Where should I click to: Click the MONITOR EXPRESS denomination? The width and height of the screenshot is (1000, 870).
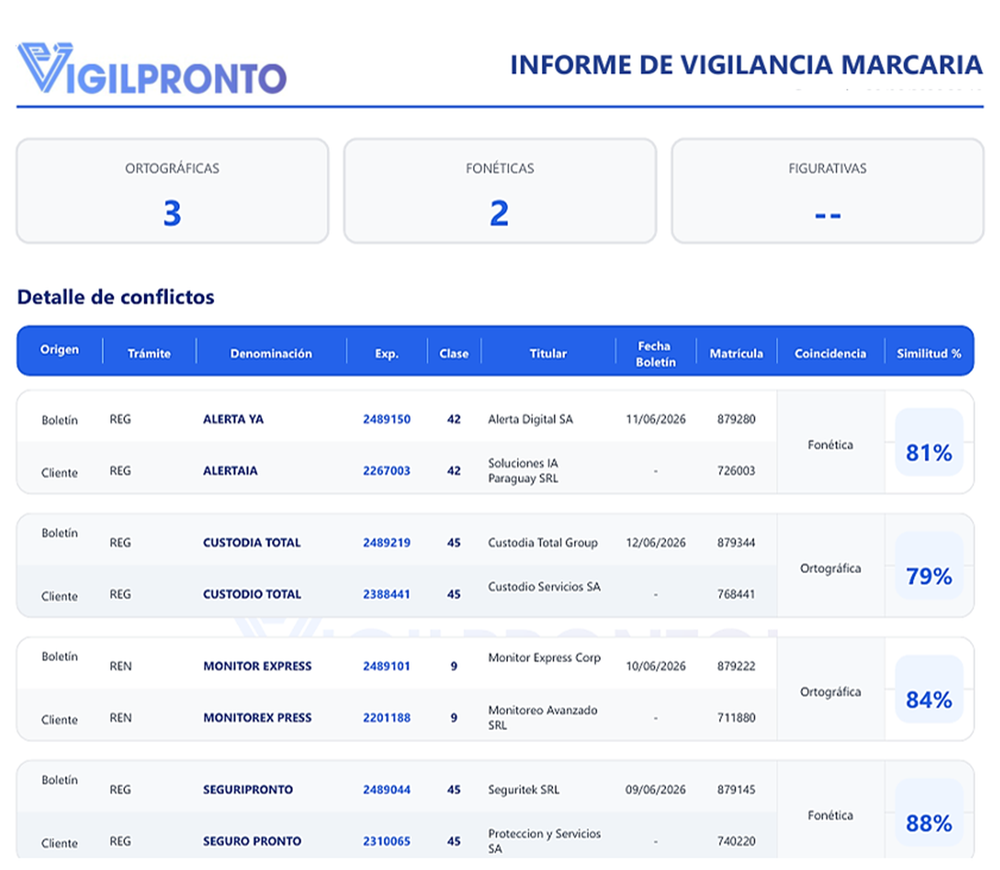click(258, 666)
